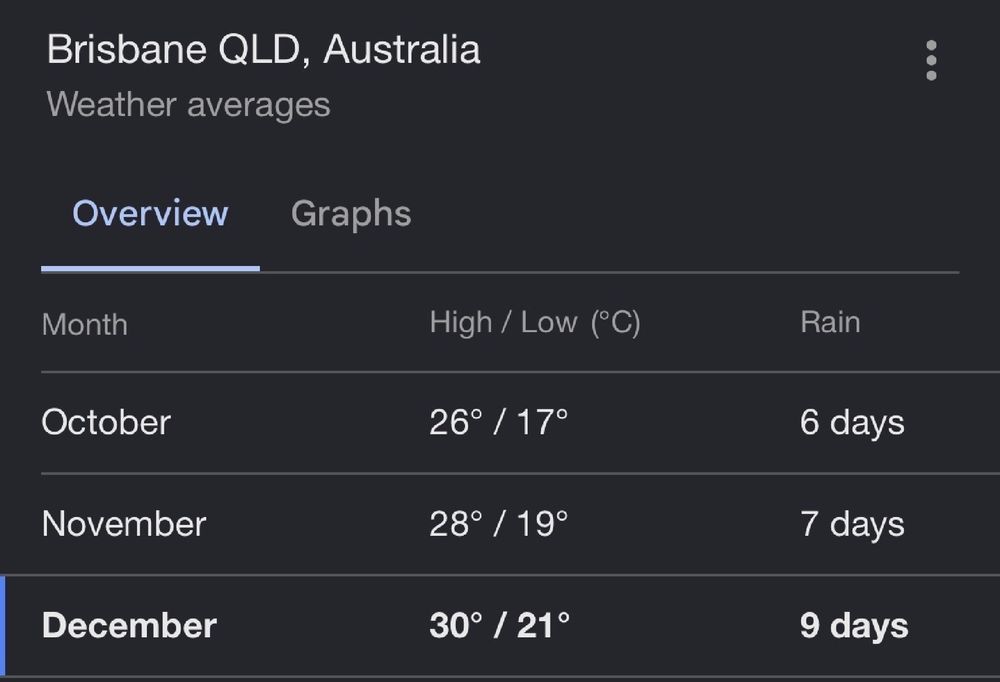Screen dimensions: 1000x682
Task: Click the Weather averages subtitle
Action: (186, 104)
